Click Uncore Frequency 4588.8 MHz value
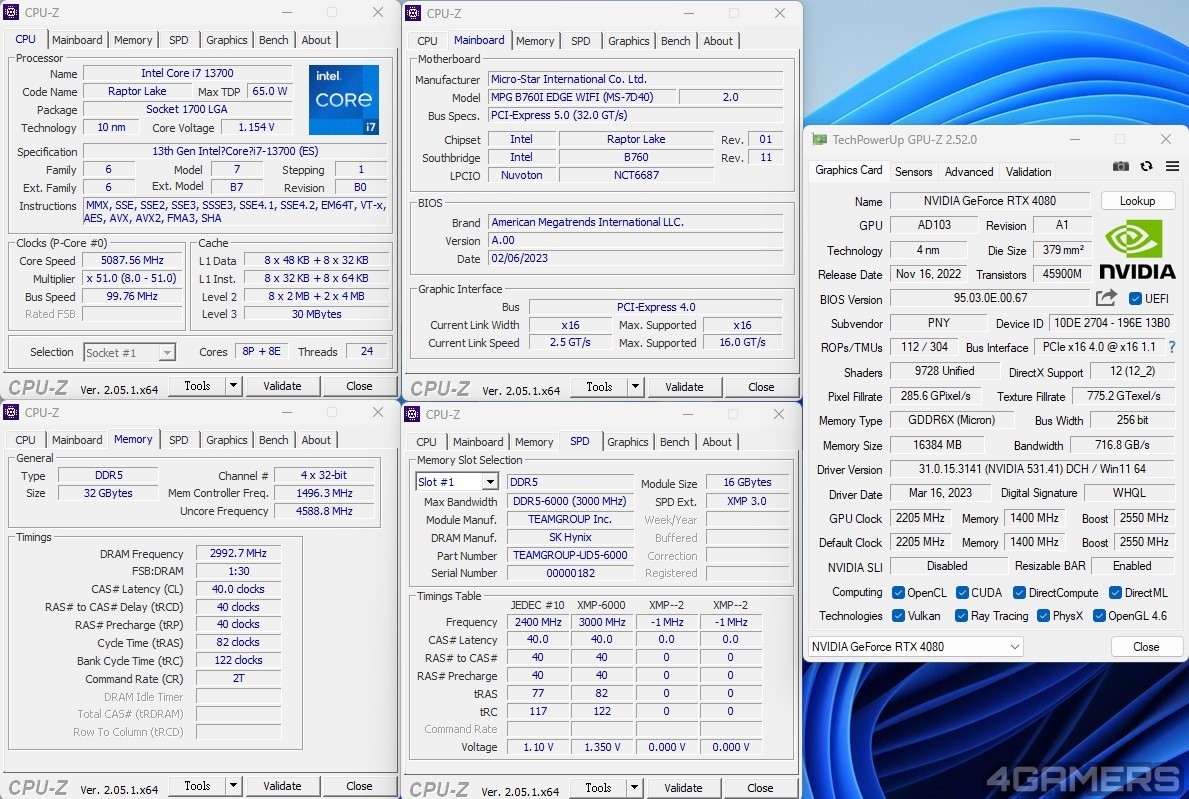Image resolution: width=1189 pixels, height=799 pixels. (324, 511)
